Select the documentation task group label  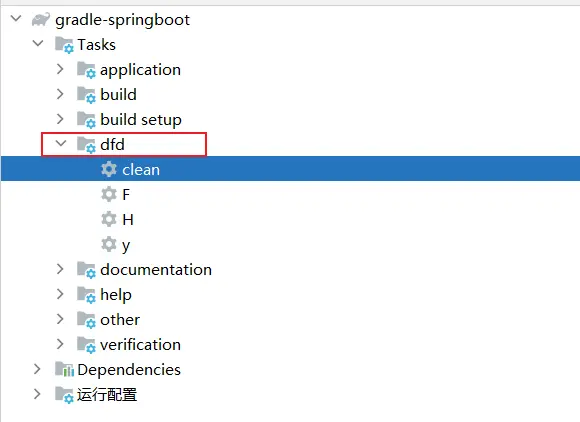click(156, 270)
